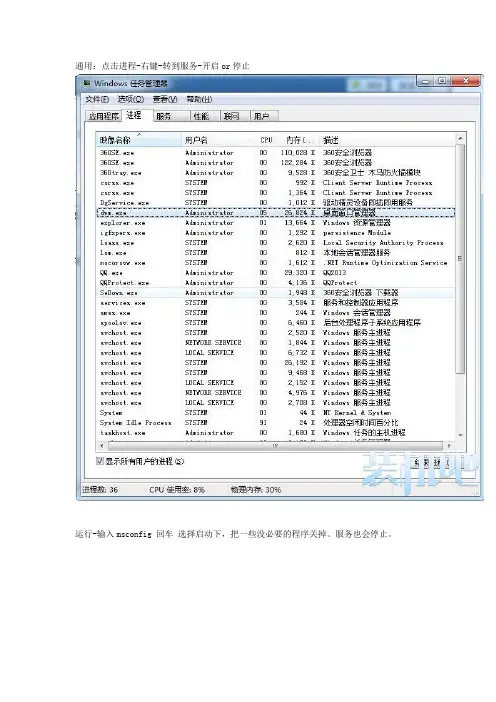Click the horizontal scrollbar thumb under process list
The image size is (496, 702).
[x=275, y=446]
